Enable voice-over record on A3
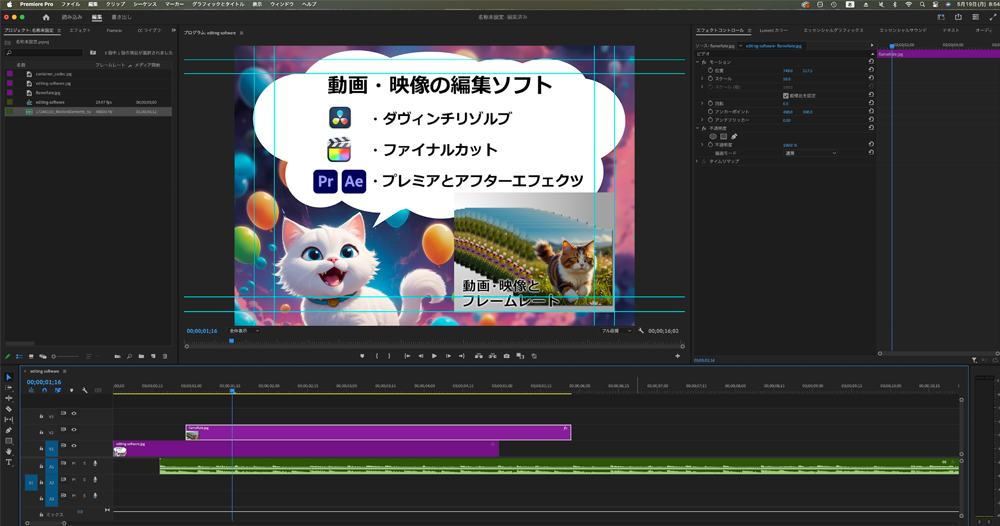 click(x=95, y=495)
